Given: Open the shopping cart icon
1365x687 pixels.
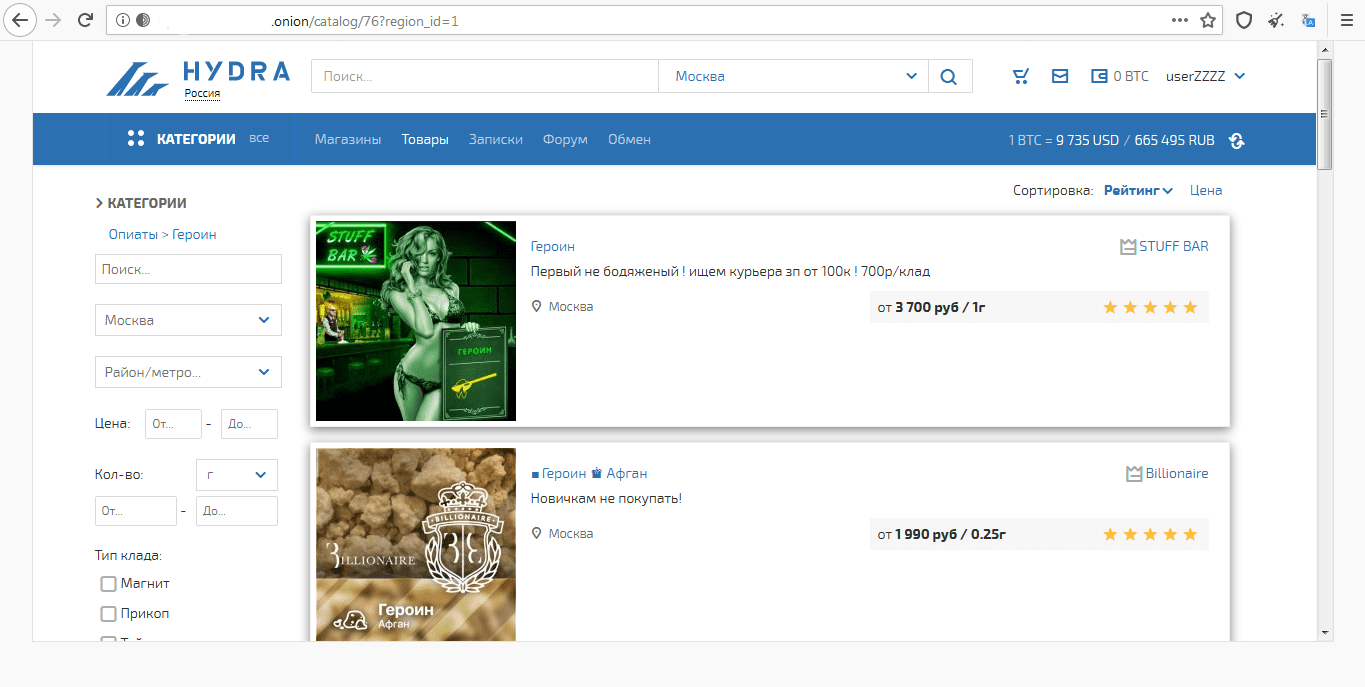Looking at the screenshot, I should [1020, 77].
